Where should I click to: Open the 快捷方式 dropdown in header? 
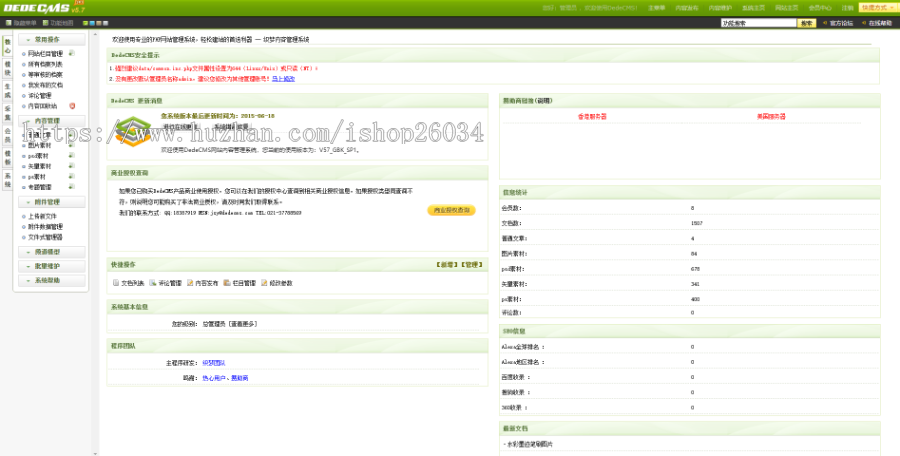pyautogui.click(x=876, y=7)
